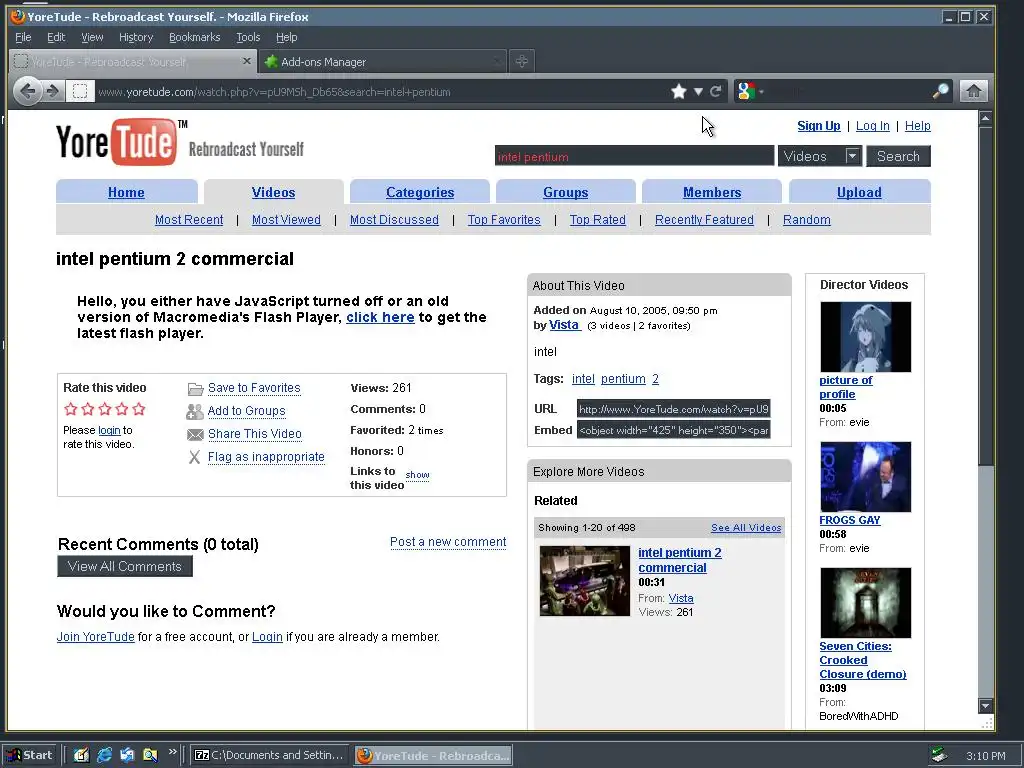Image resolution: width=1024 pixels, height=768 pixels.
Task: Click 'click here' to get Flash player
Action: pos(380,317)
